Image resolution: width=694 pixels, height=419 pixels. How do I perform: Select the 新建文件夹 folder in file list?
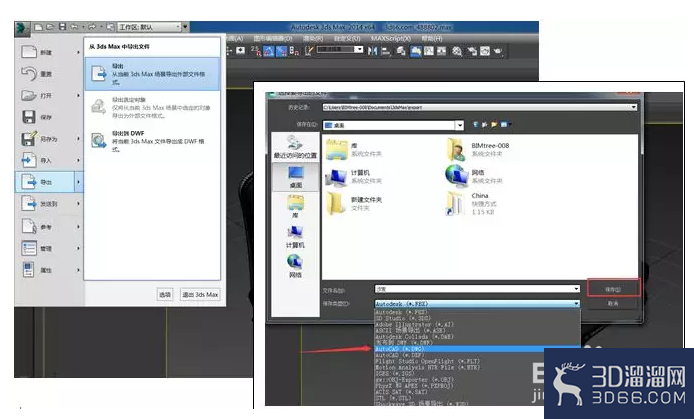click(x=354, y=204)
